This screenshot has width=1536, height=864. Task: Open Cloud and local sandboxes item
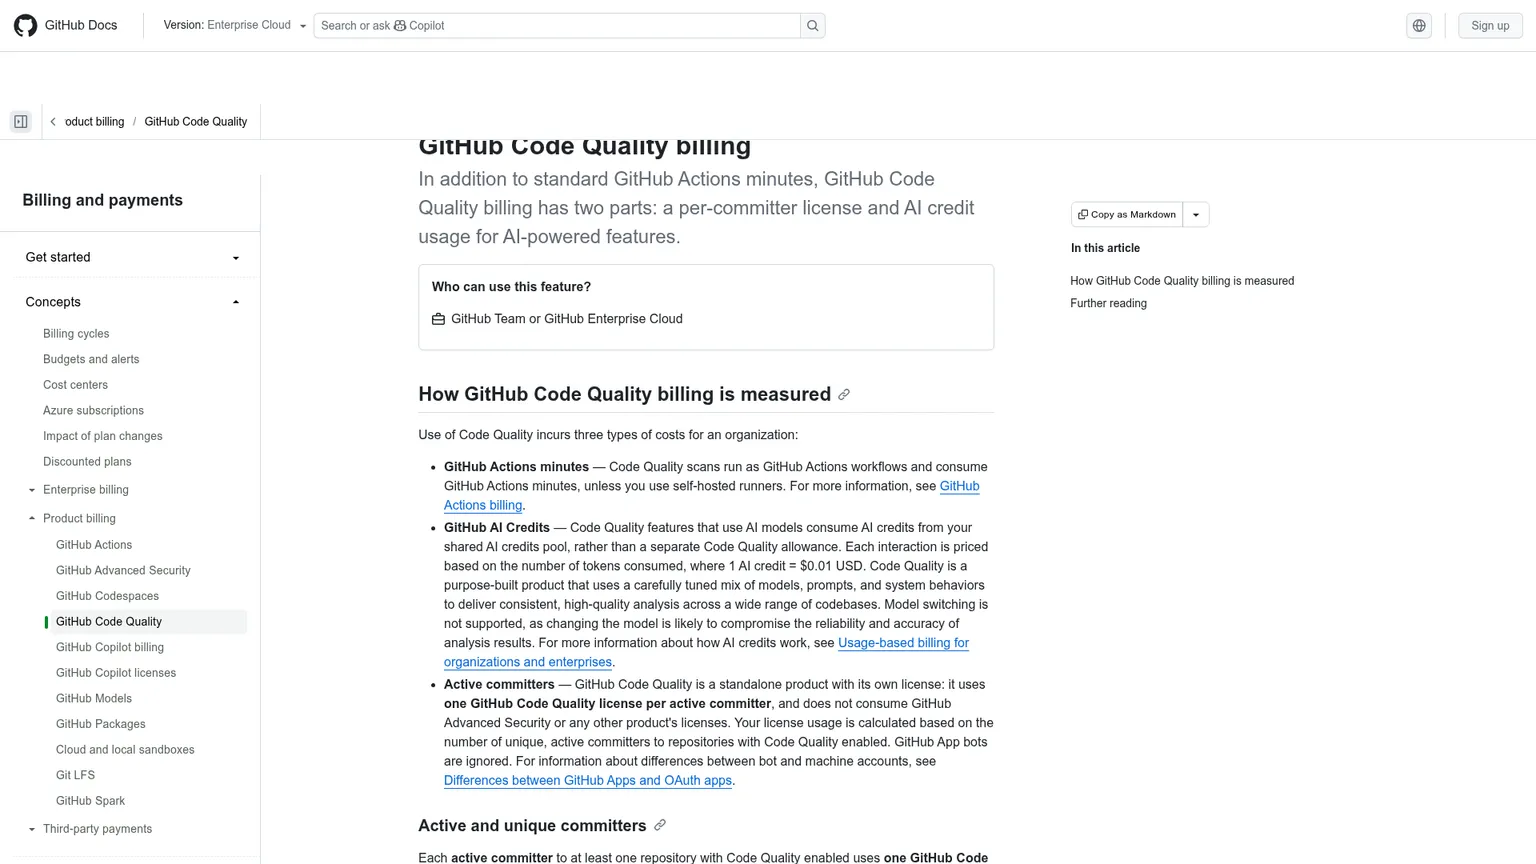click(x=125, y=750)
